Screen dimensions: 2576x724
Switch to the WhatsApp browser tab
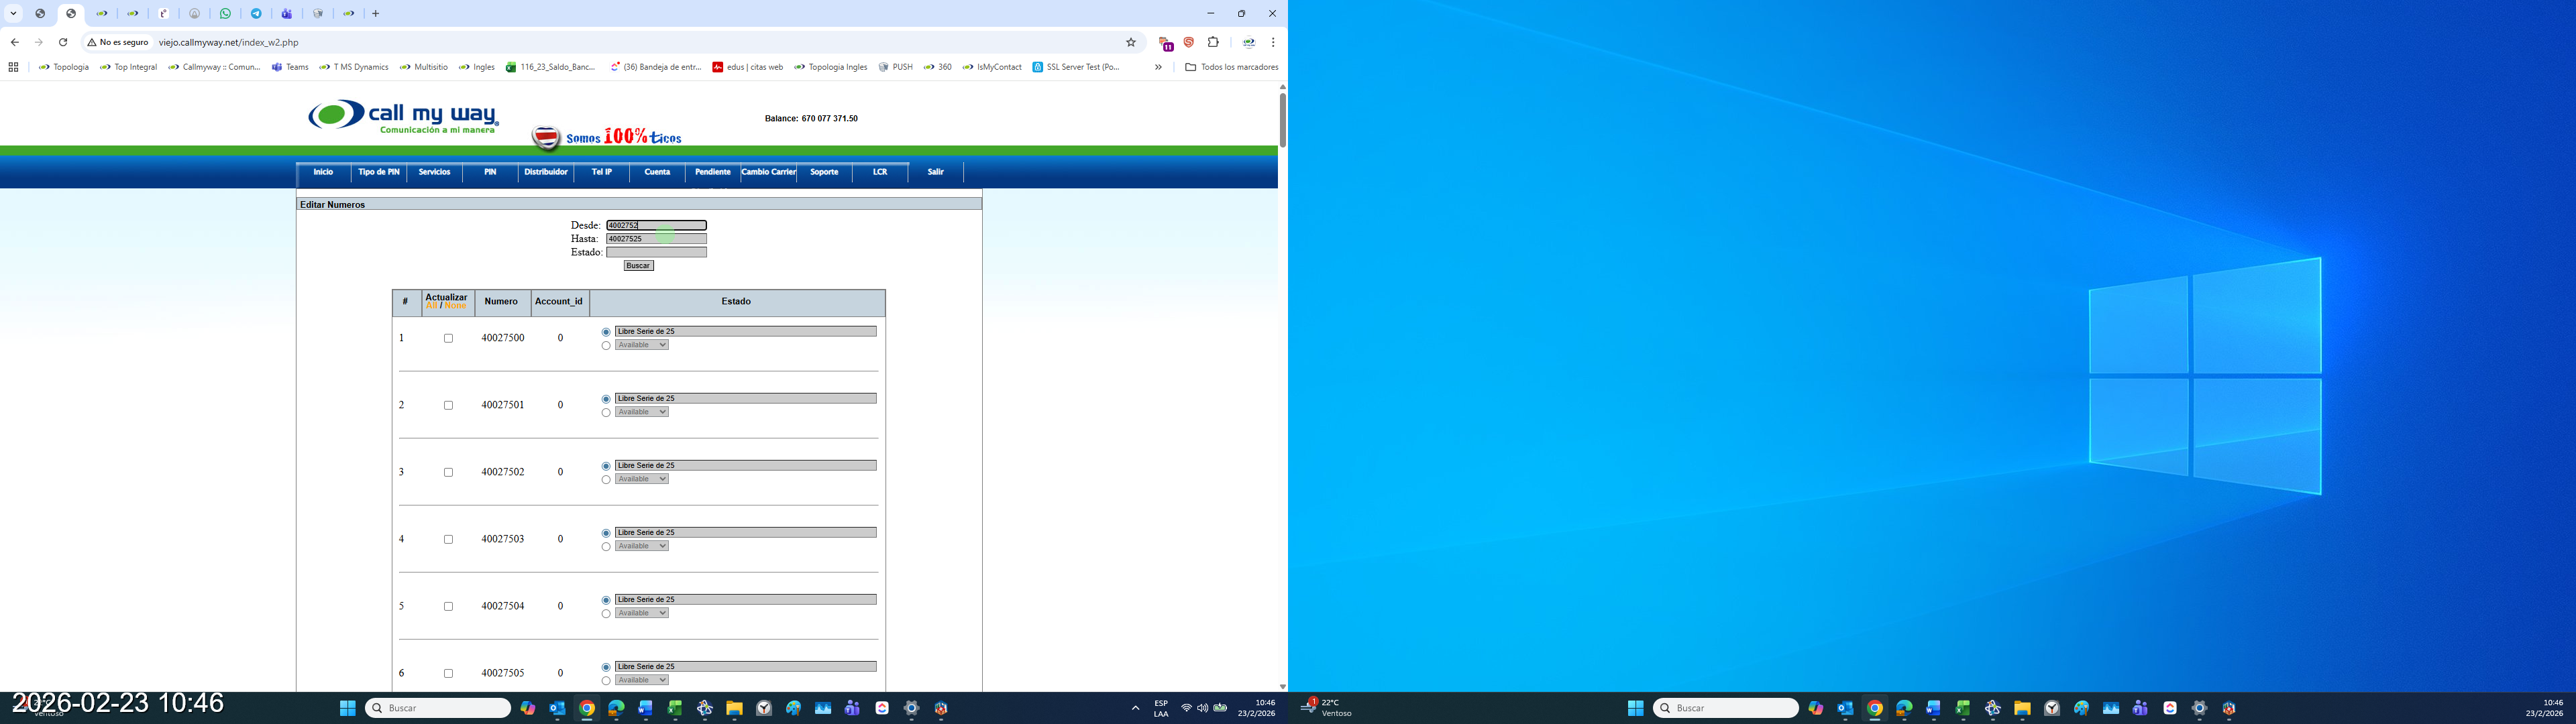coord(225,14)
